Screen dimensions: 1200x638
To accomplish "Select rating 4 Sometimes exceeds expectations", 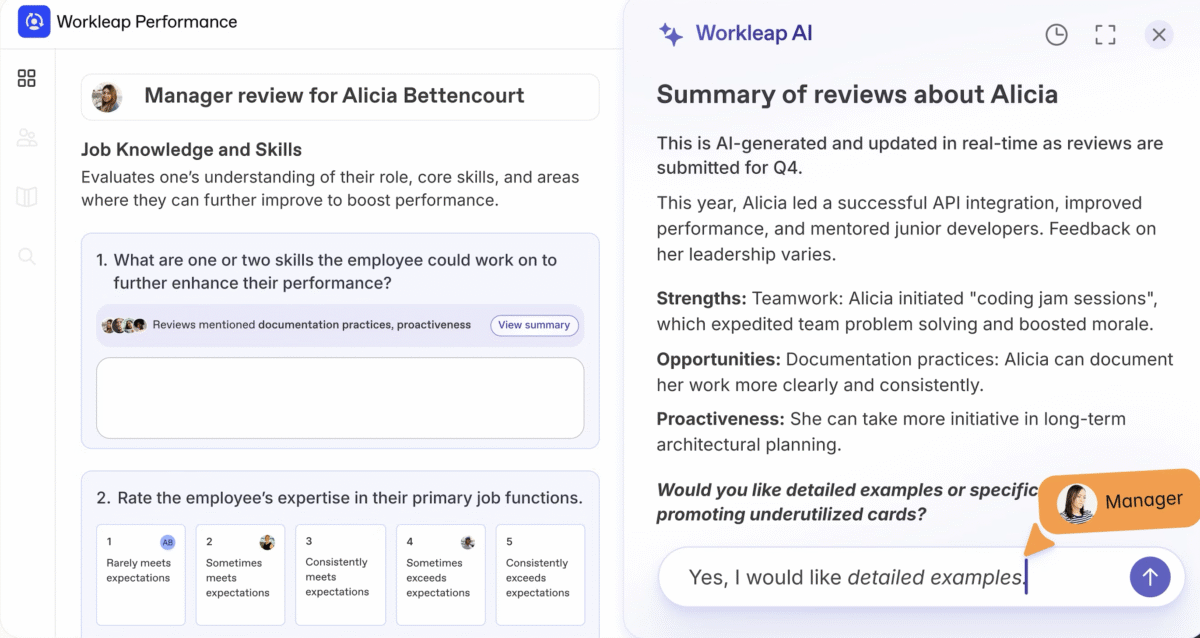I will tap(440, 574).
